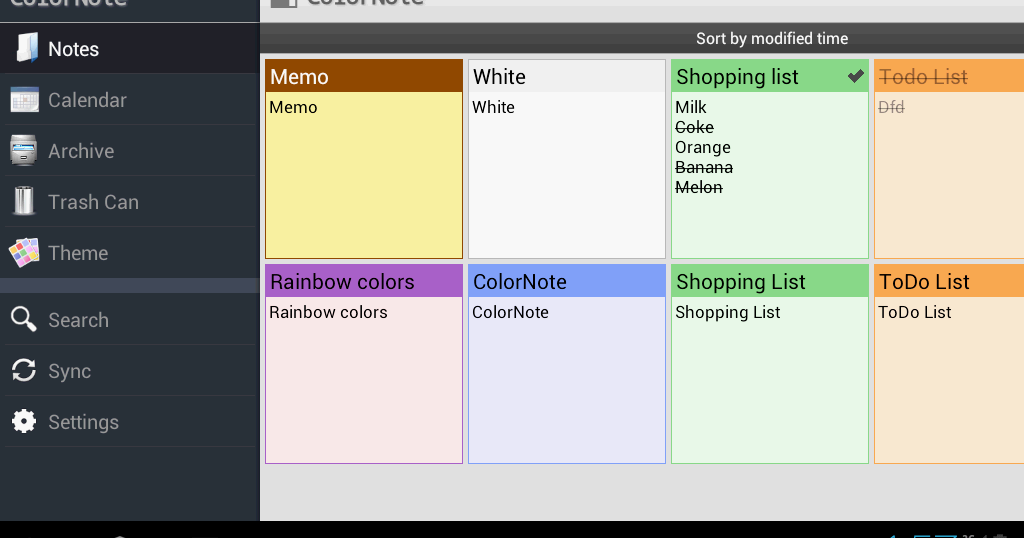Screen dimensions: 1024x538
Task: Open the Theme color palette icon
Action: pos(25,253)
